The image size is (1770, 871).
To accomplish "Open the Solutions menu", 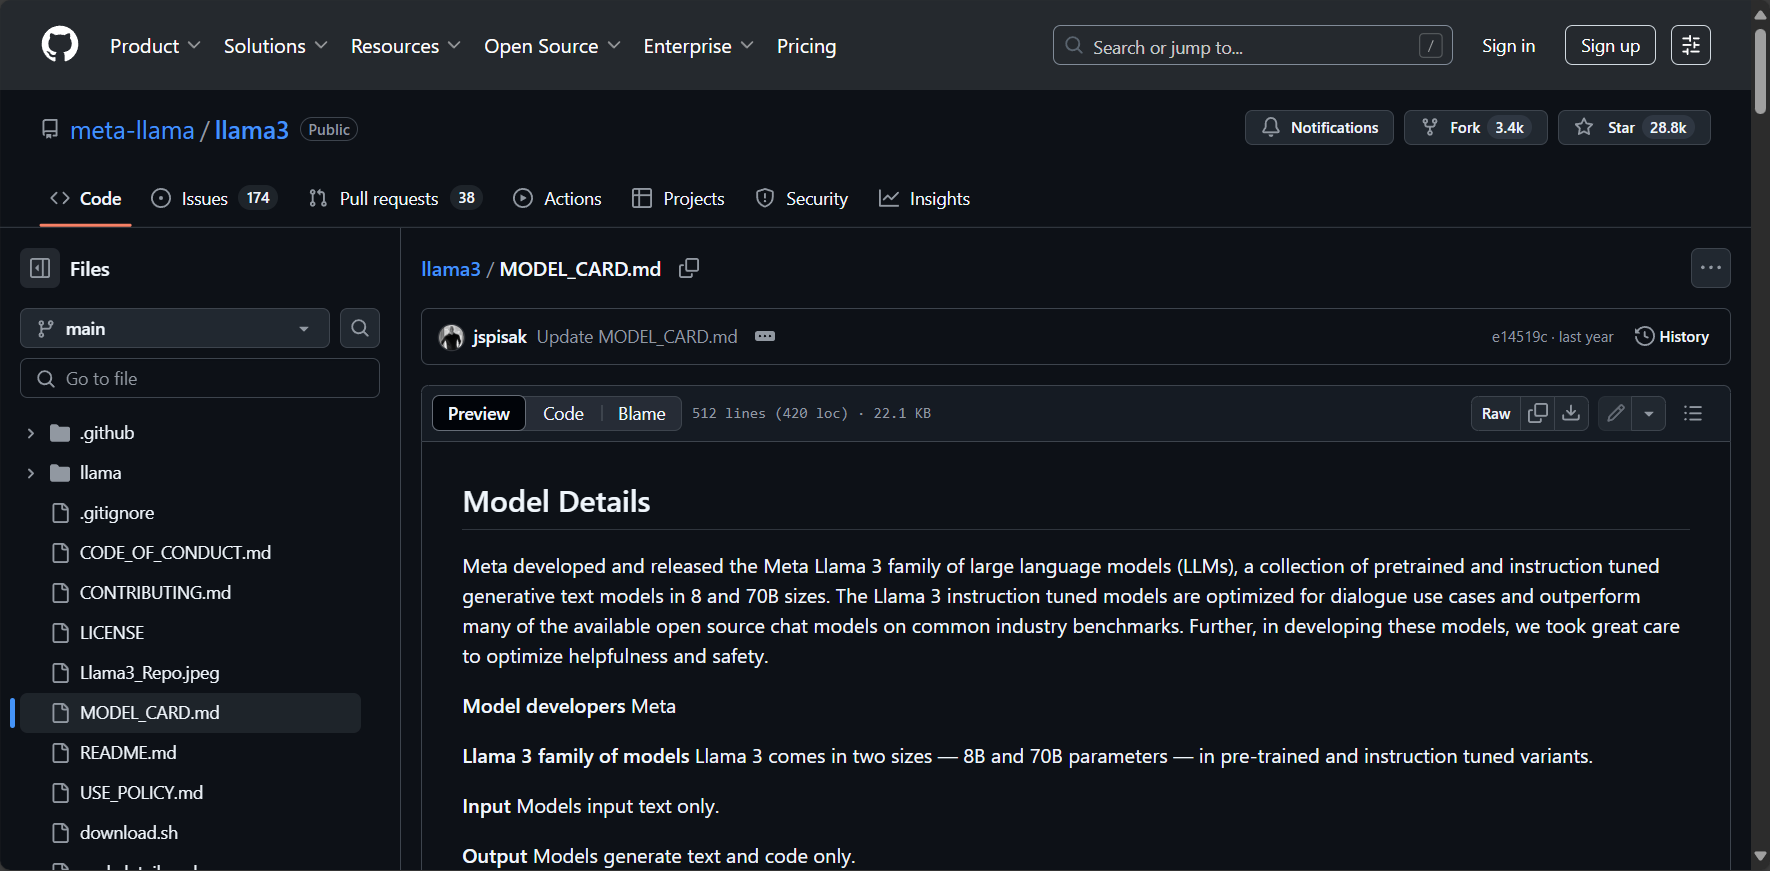I will [x=276, y=46].
